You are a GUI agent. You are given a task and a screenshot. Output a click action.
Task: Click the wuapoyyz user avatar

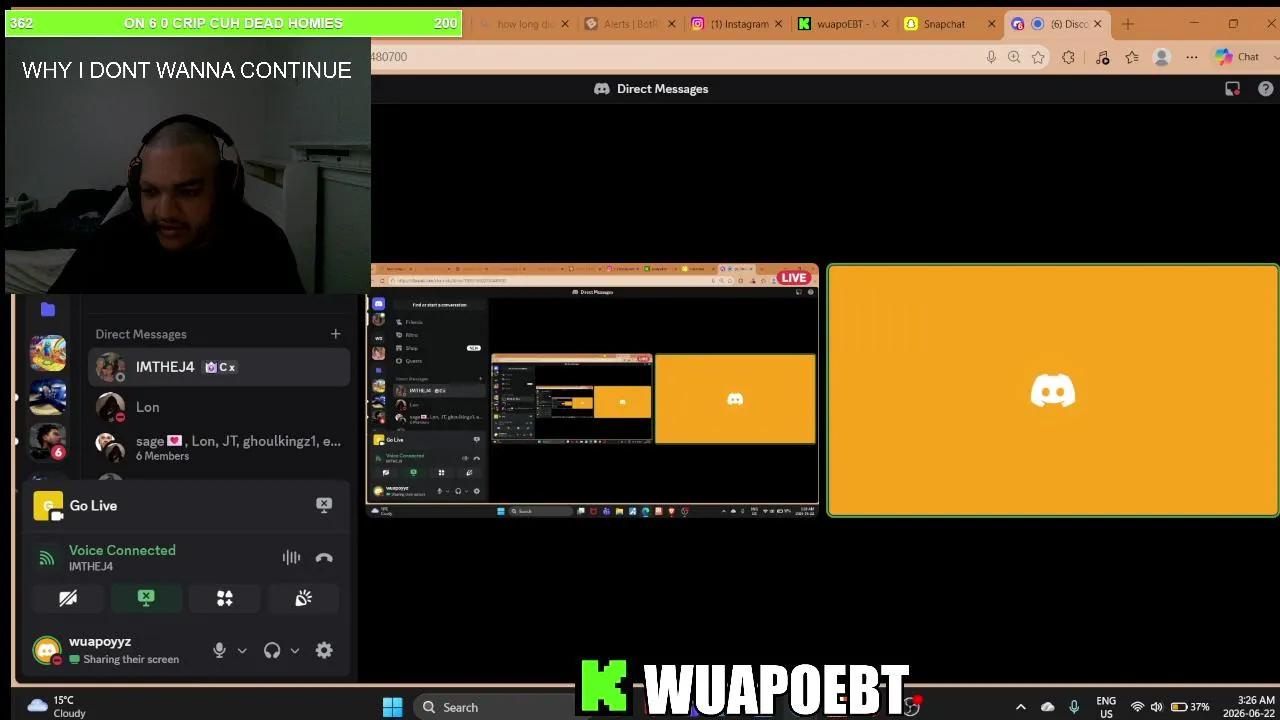click(47, 650)
